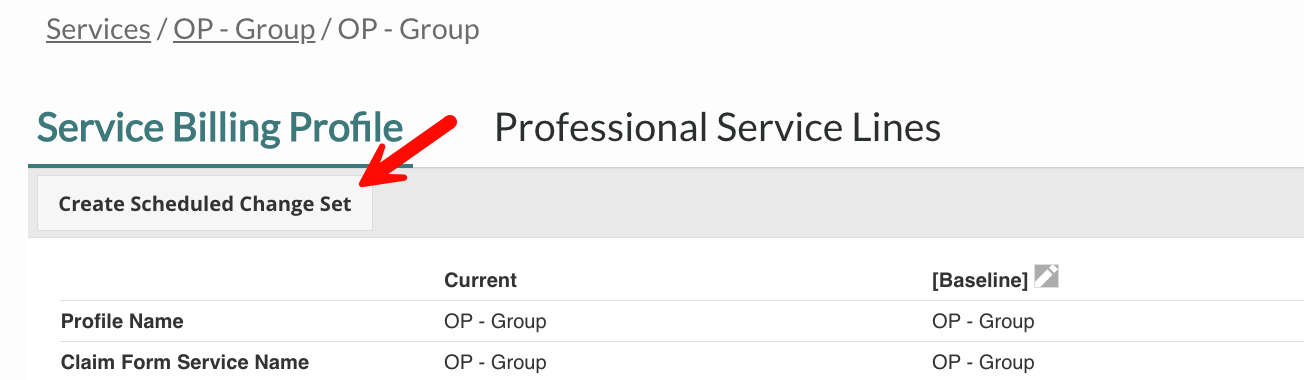1304x380 pixels.
Task: Go to the underlined OP - Group breadcrumb
Action: [x=244, y=29]
